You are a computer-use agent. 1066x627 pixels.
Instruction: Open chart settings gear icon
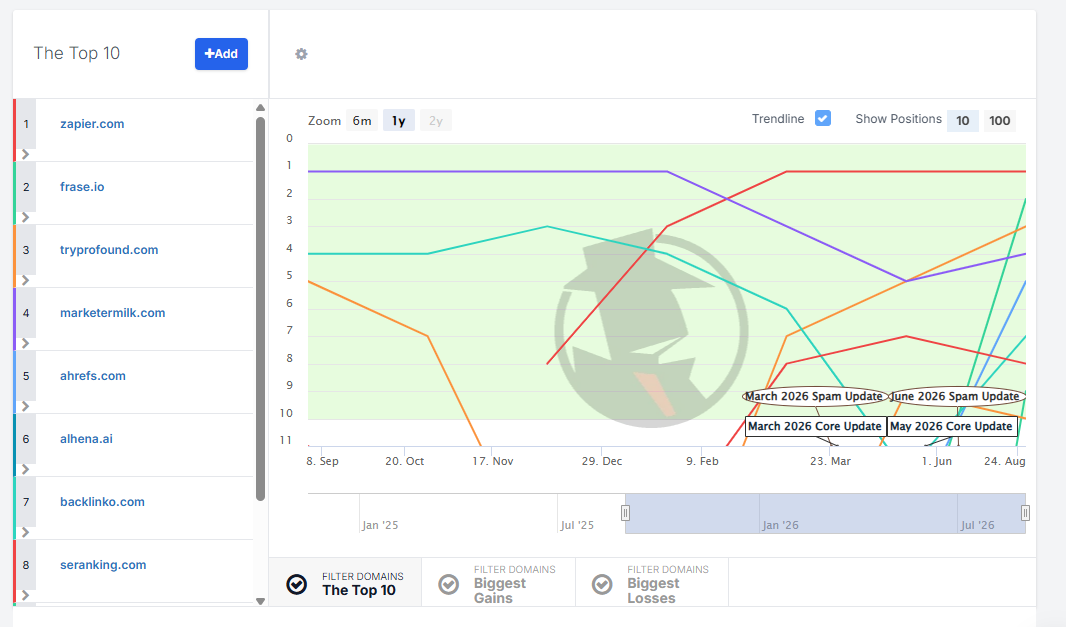(x=301, y=54)
